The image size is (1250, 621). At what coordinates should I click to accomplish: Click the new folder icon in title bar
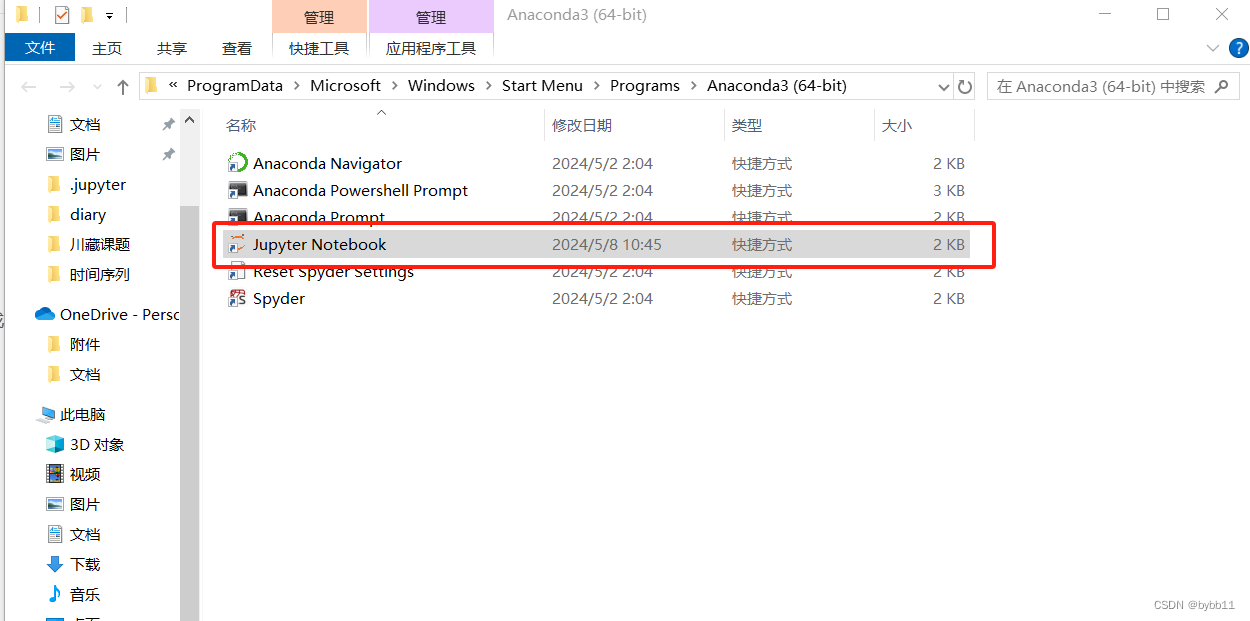(87, 15)
